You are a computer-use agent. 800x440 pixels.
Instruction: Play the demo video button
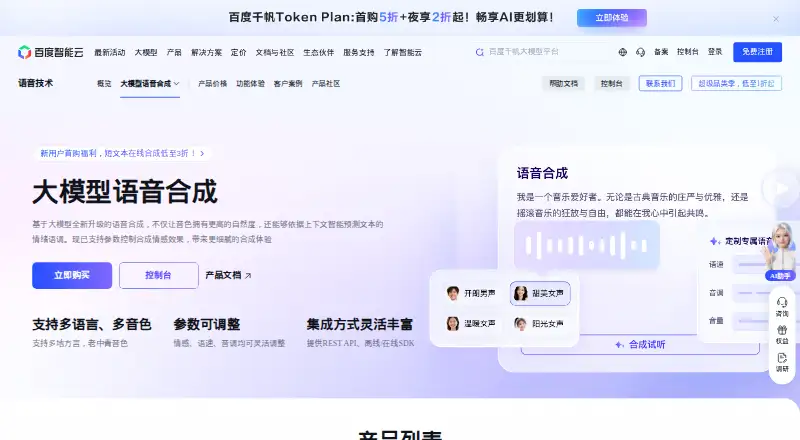click(x=781, y=188)
